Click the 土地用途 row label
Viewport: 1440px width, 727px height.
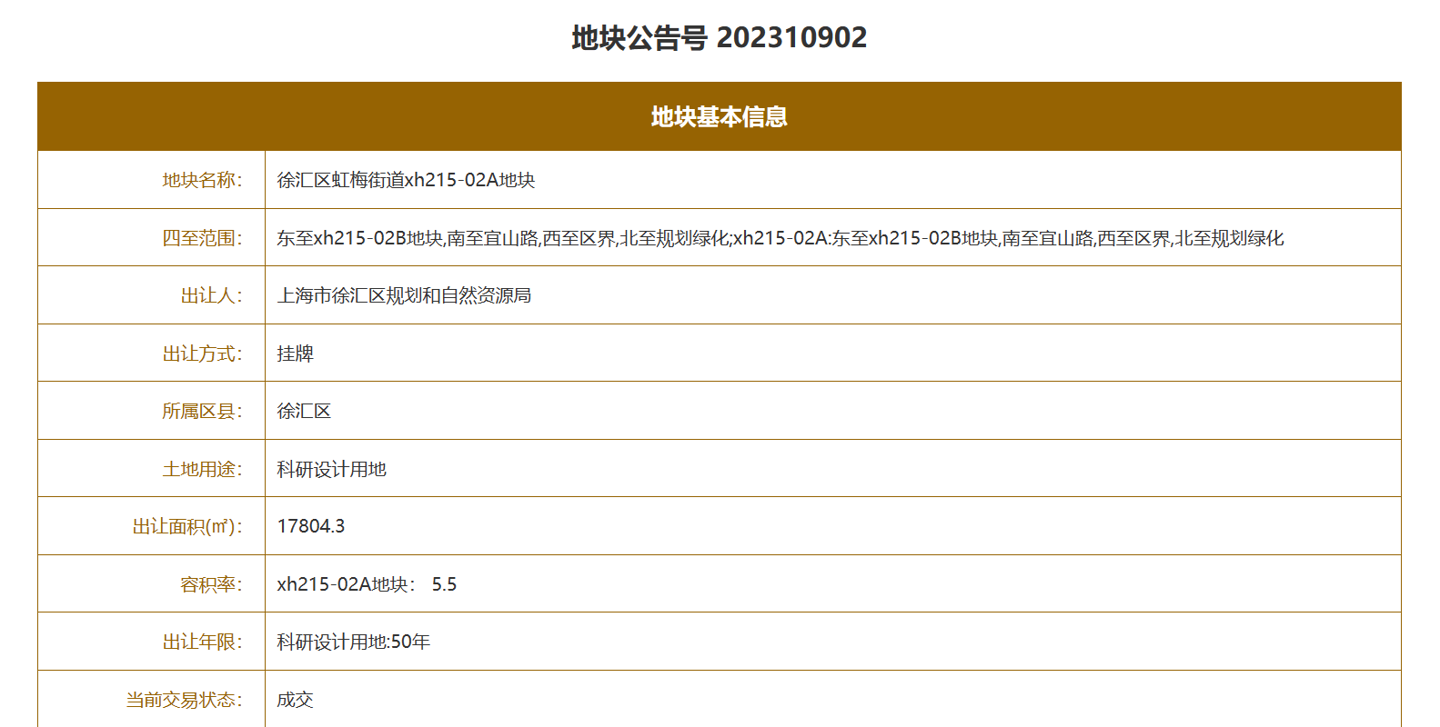point(207,468)
